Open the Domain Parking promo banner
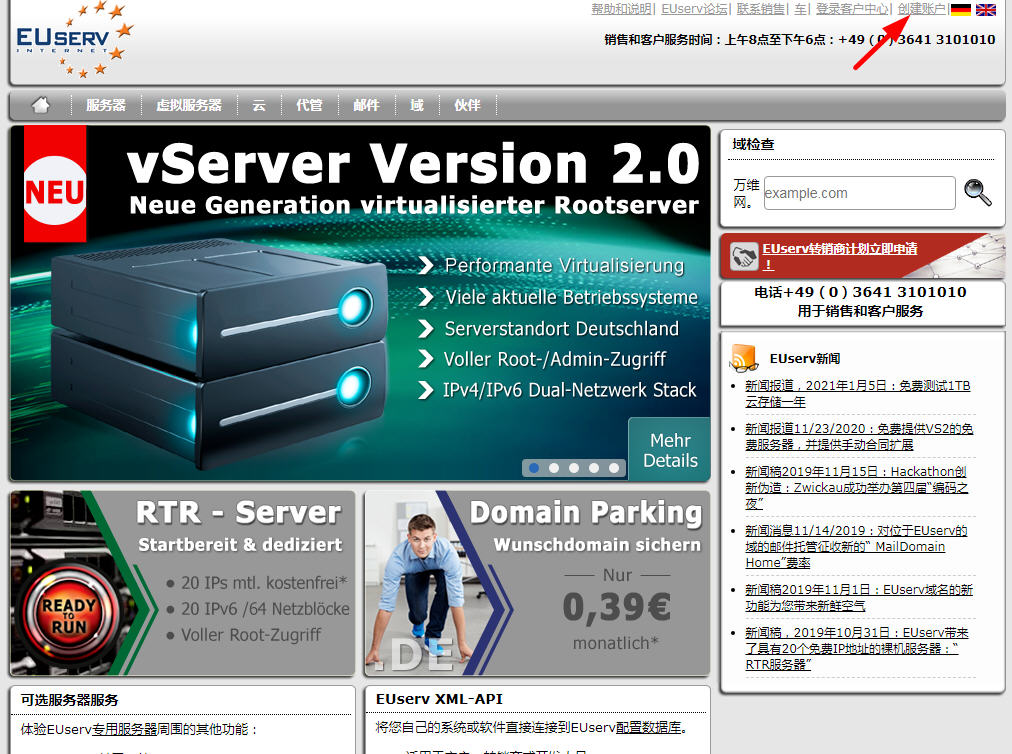The width and height of the screenshot is (1012, 754). pyautogui.click(x=537, y=584)
